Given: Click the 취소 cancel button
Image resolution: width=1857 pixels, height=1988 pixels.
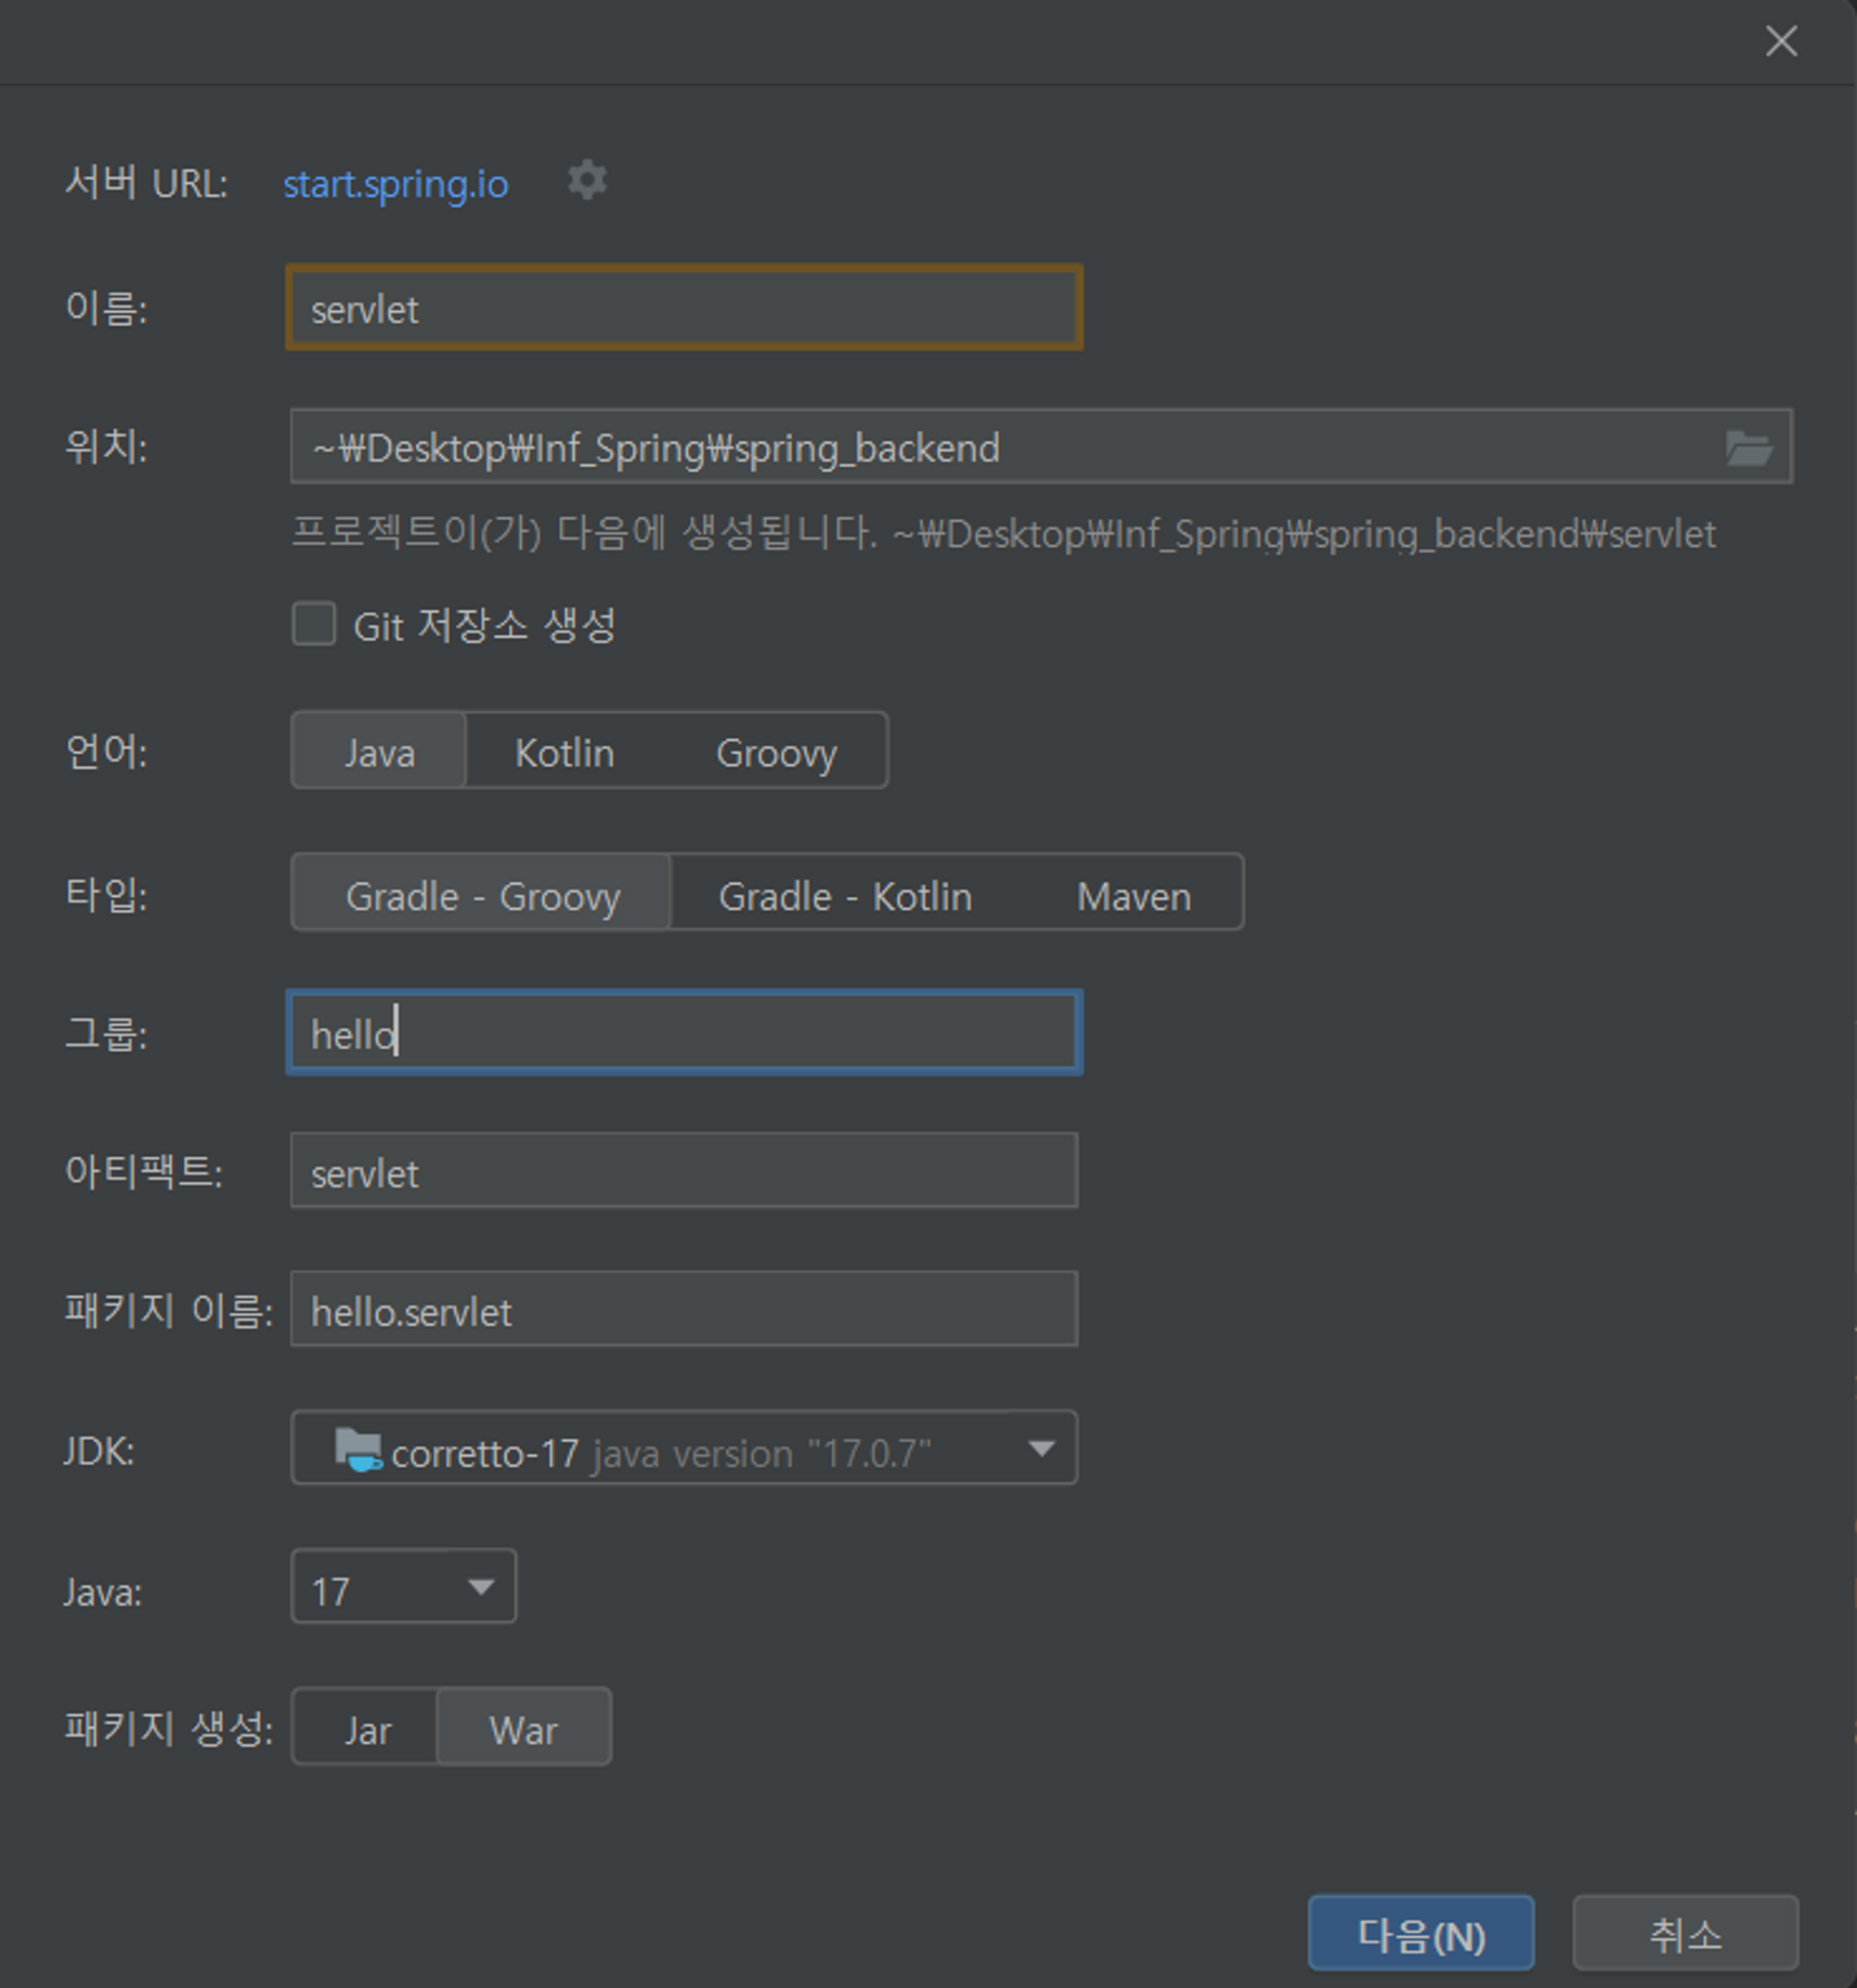Looking at the screenshot, I should click(1685, 1935).
